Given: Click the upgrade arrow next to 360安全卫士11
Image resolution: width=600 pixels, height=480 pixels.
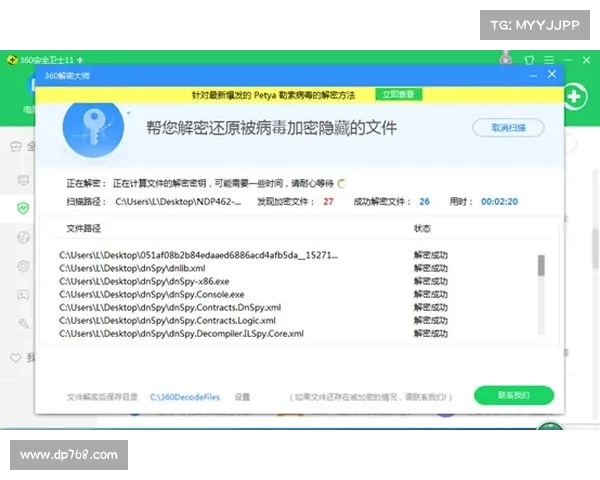Looking at the screenshot, I should [80, 60].
